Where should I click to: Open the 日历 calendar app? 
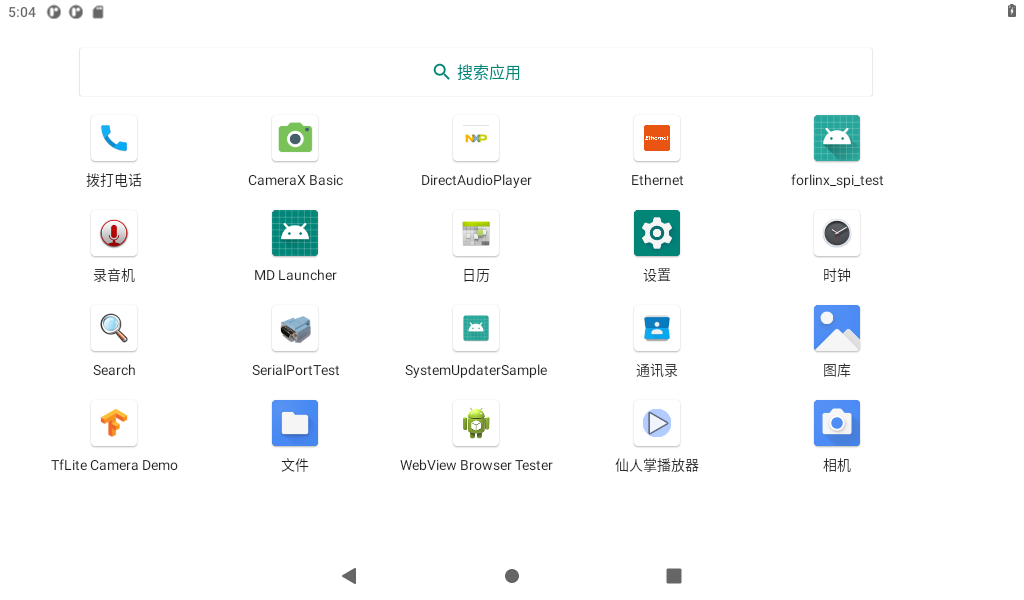point(476,233)
